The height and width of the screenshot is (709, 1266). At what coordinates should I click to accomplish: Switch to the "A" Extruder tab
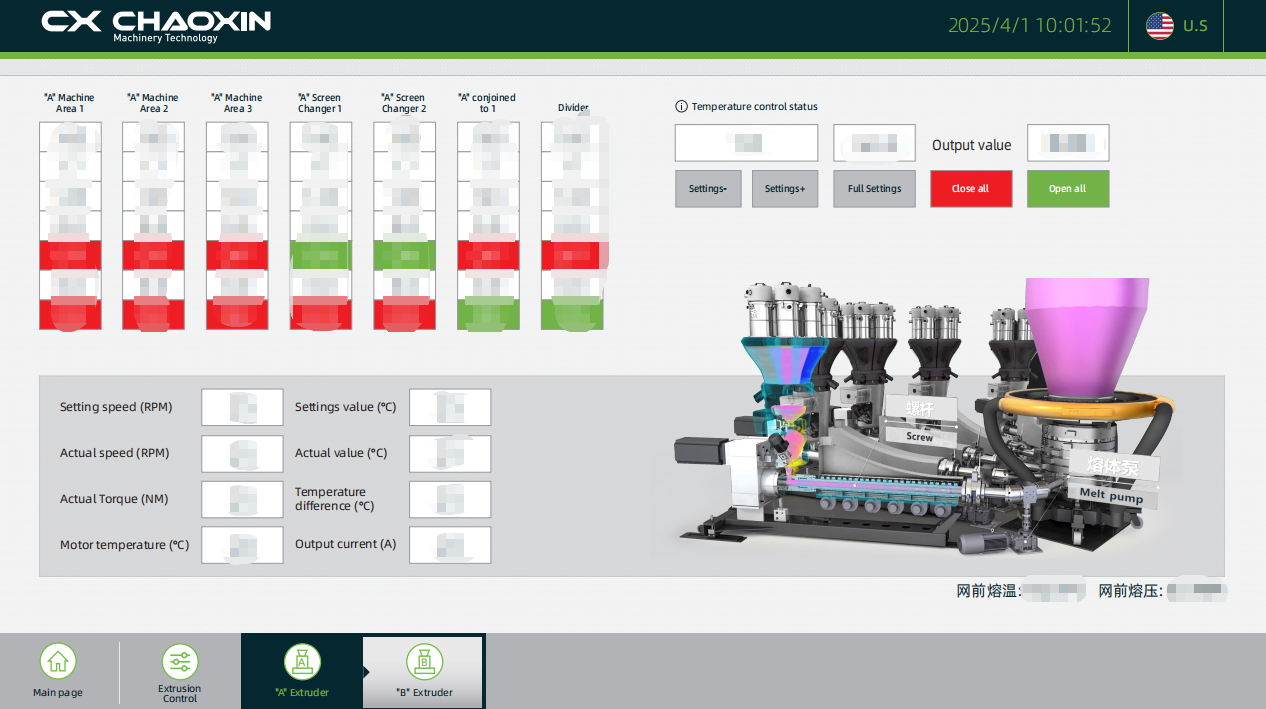[x=302, y=670]
